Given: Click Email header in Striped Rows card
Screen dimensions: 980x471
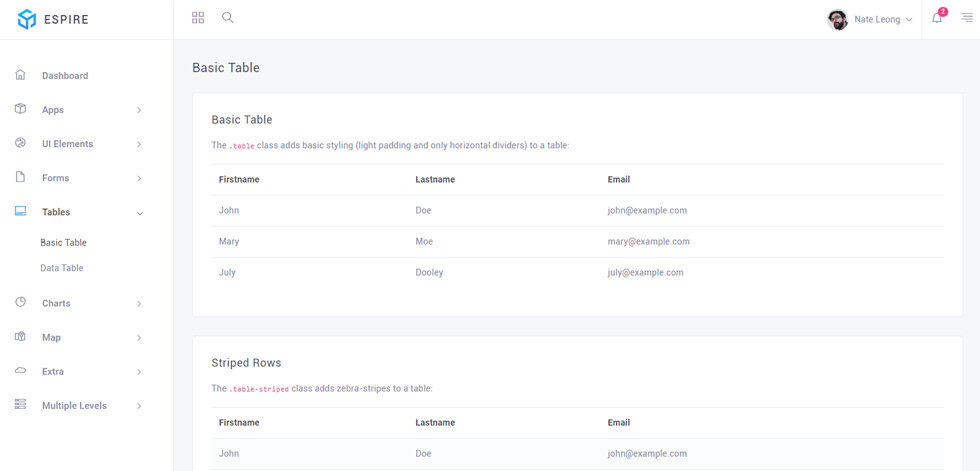Looking at the screenshot, I should coord(619,422).
